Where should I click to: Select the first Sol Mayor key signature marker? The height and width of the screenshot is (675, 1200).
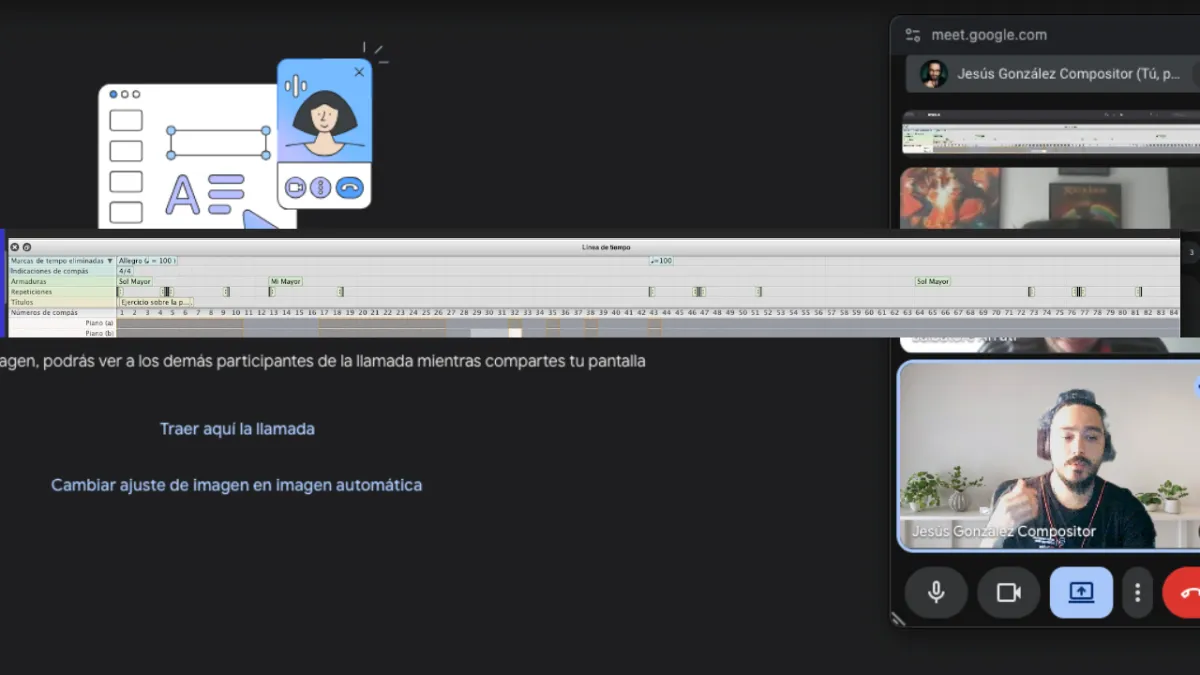pyautogui.click(x=135, y=282)
